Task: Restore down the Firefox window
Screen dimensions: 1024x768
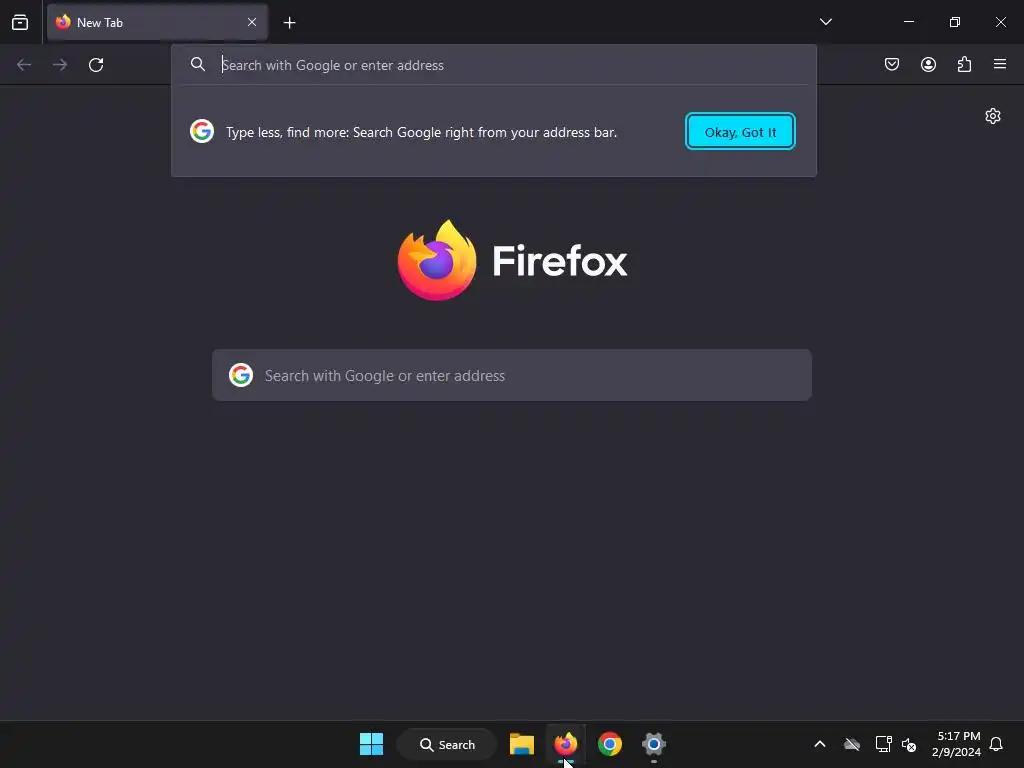Action: (x=955, y=22)
